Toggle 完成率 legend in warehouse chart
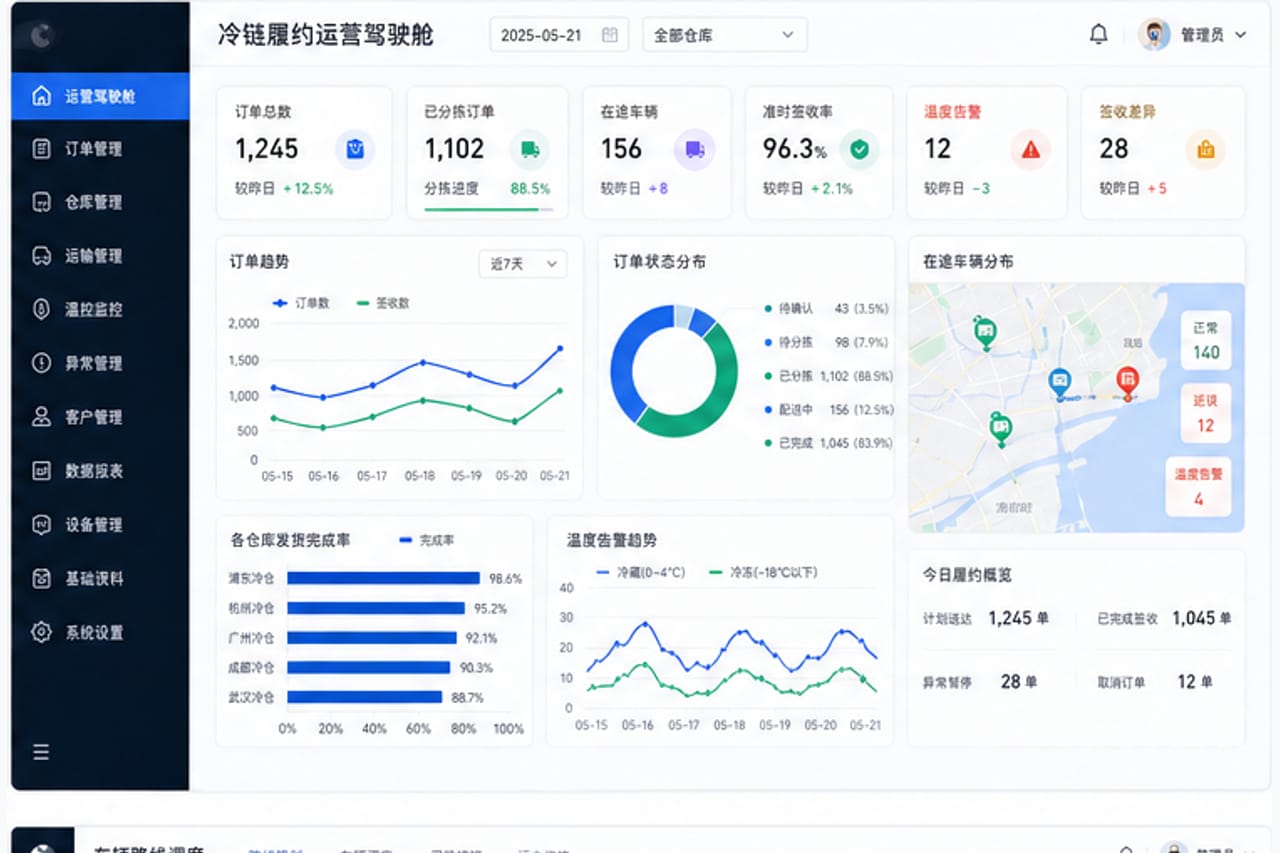 click(x=427, y=540)
